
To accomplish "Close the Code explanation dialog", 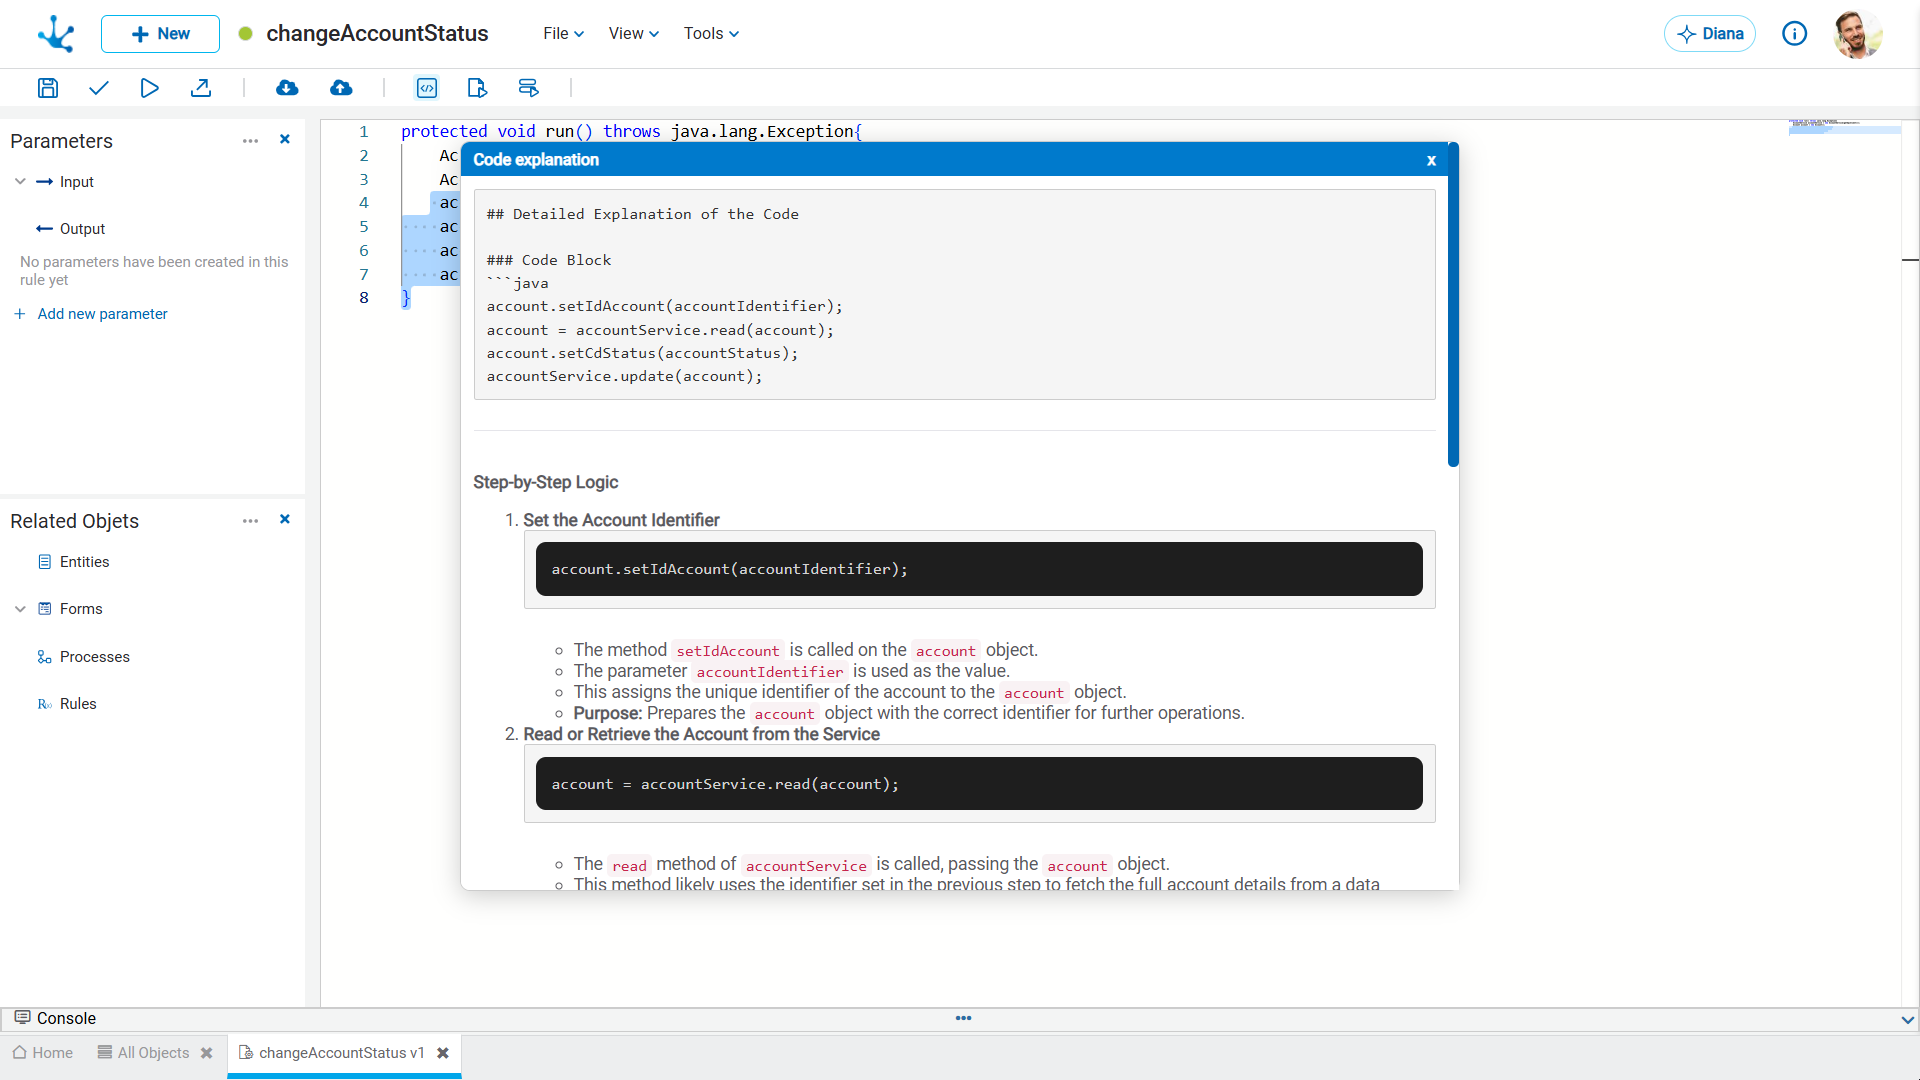I will (1431, 160).
